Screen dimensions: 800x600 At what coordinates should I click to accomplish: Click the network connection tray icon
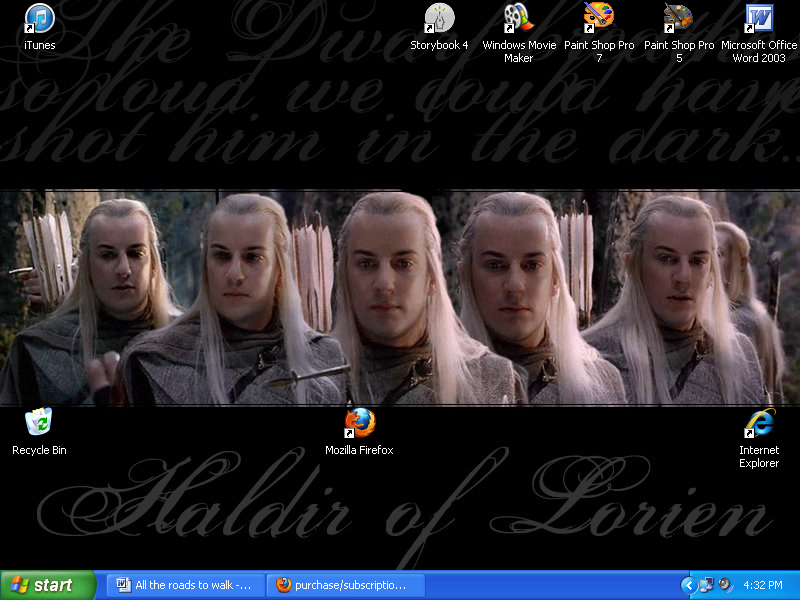(x=707, y=585)
